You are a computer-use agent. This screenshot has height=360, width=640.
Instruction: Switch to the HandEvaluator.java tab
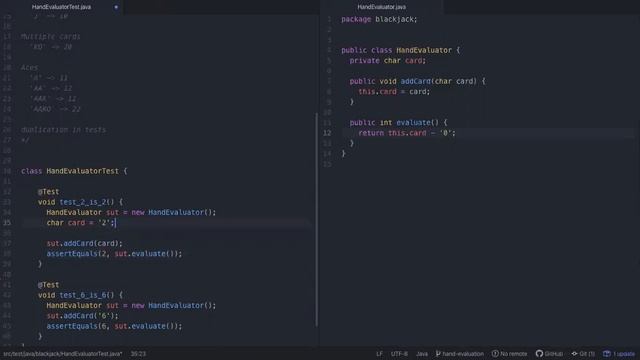click(x=381, y=7)
